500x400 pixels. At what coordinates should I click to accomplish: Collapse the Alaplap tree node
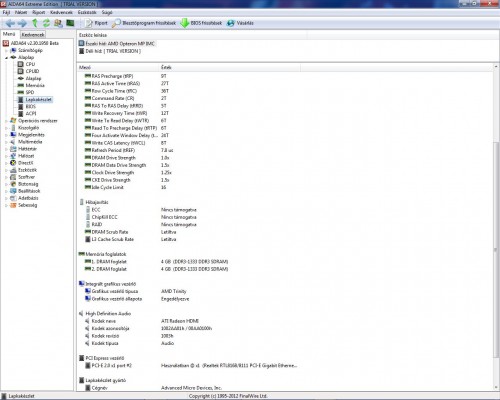point(6,58)
